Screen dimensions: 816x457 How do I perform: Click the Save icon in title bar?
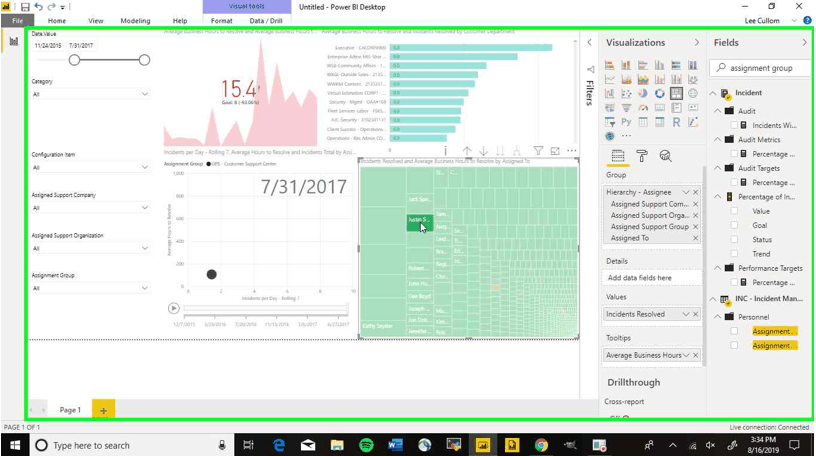pyautogui.click(x=25, y=7)
